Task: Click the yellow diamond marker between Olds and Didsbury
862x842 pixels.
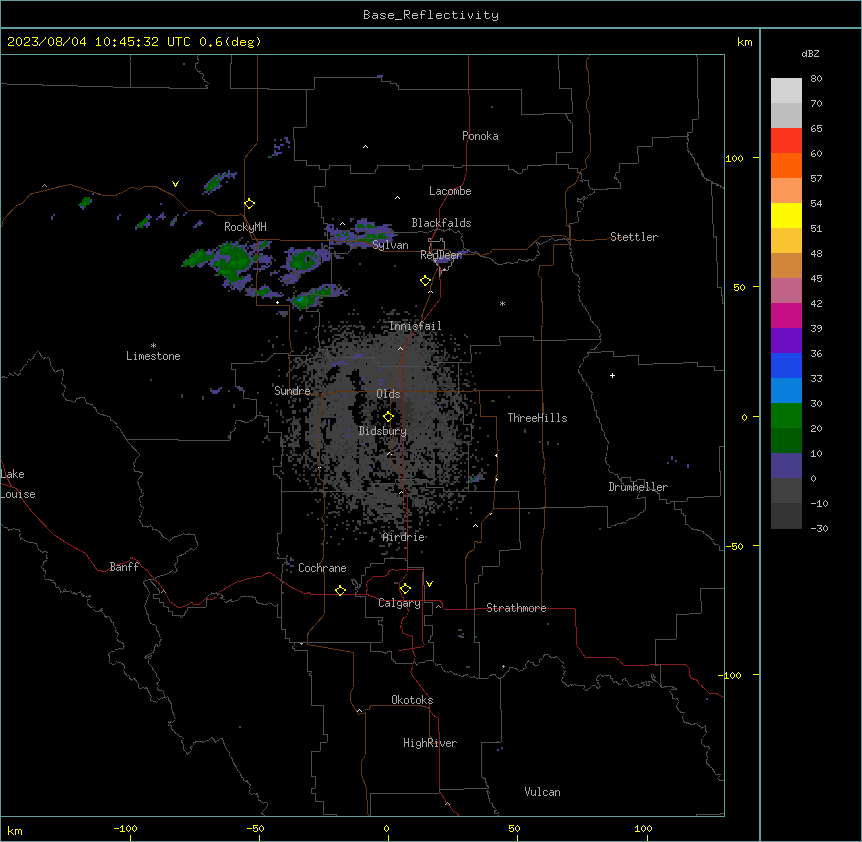Action: pyautogui.click(x=388, y=417)
